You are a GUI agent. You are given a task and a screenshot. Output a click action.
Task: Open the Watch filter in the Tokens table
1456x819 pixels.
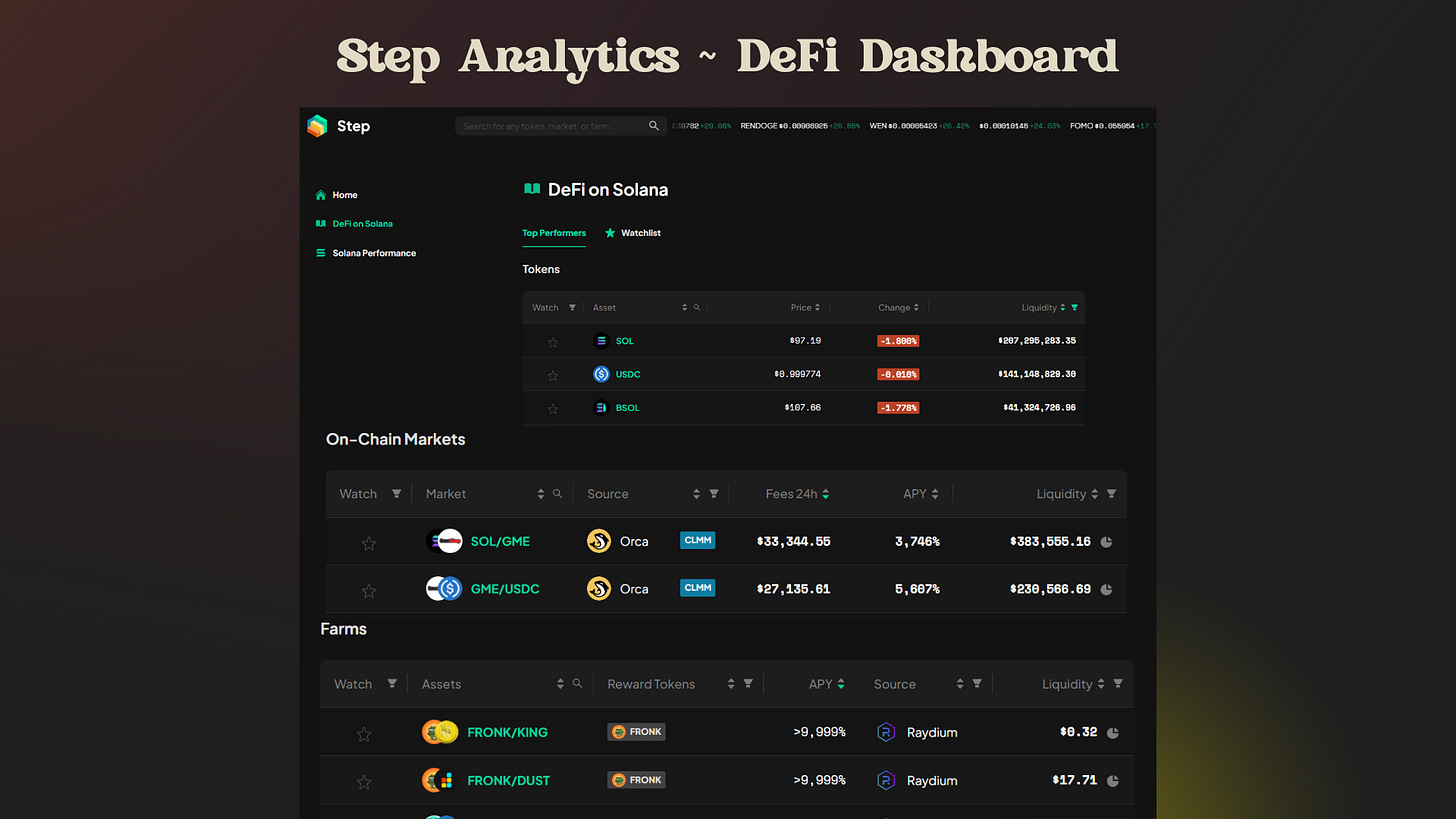[x=572, y=308]
